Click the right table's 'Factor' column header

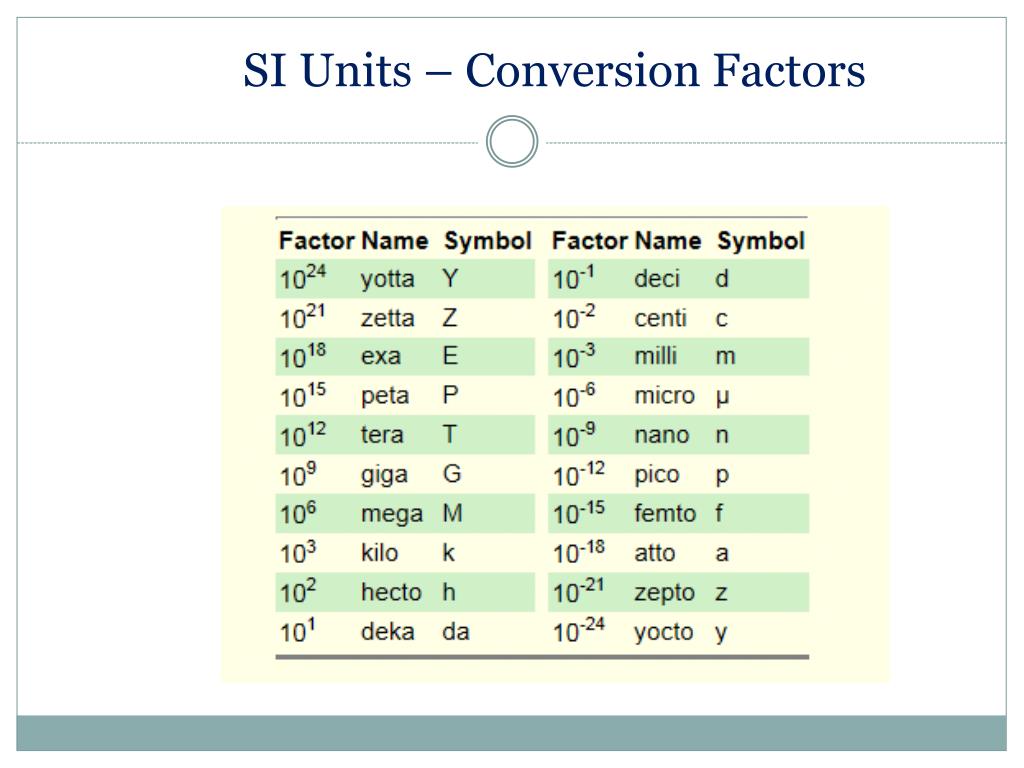[x=590, y=240]
